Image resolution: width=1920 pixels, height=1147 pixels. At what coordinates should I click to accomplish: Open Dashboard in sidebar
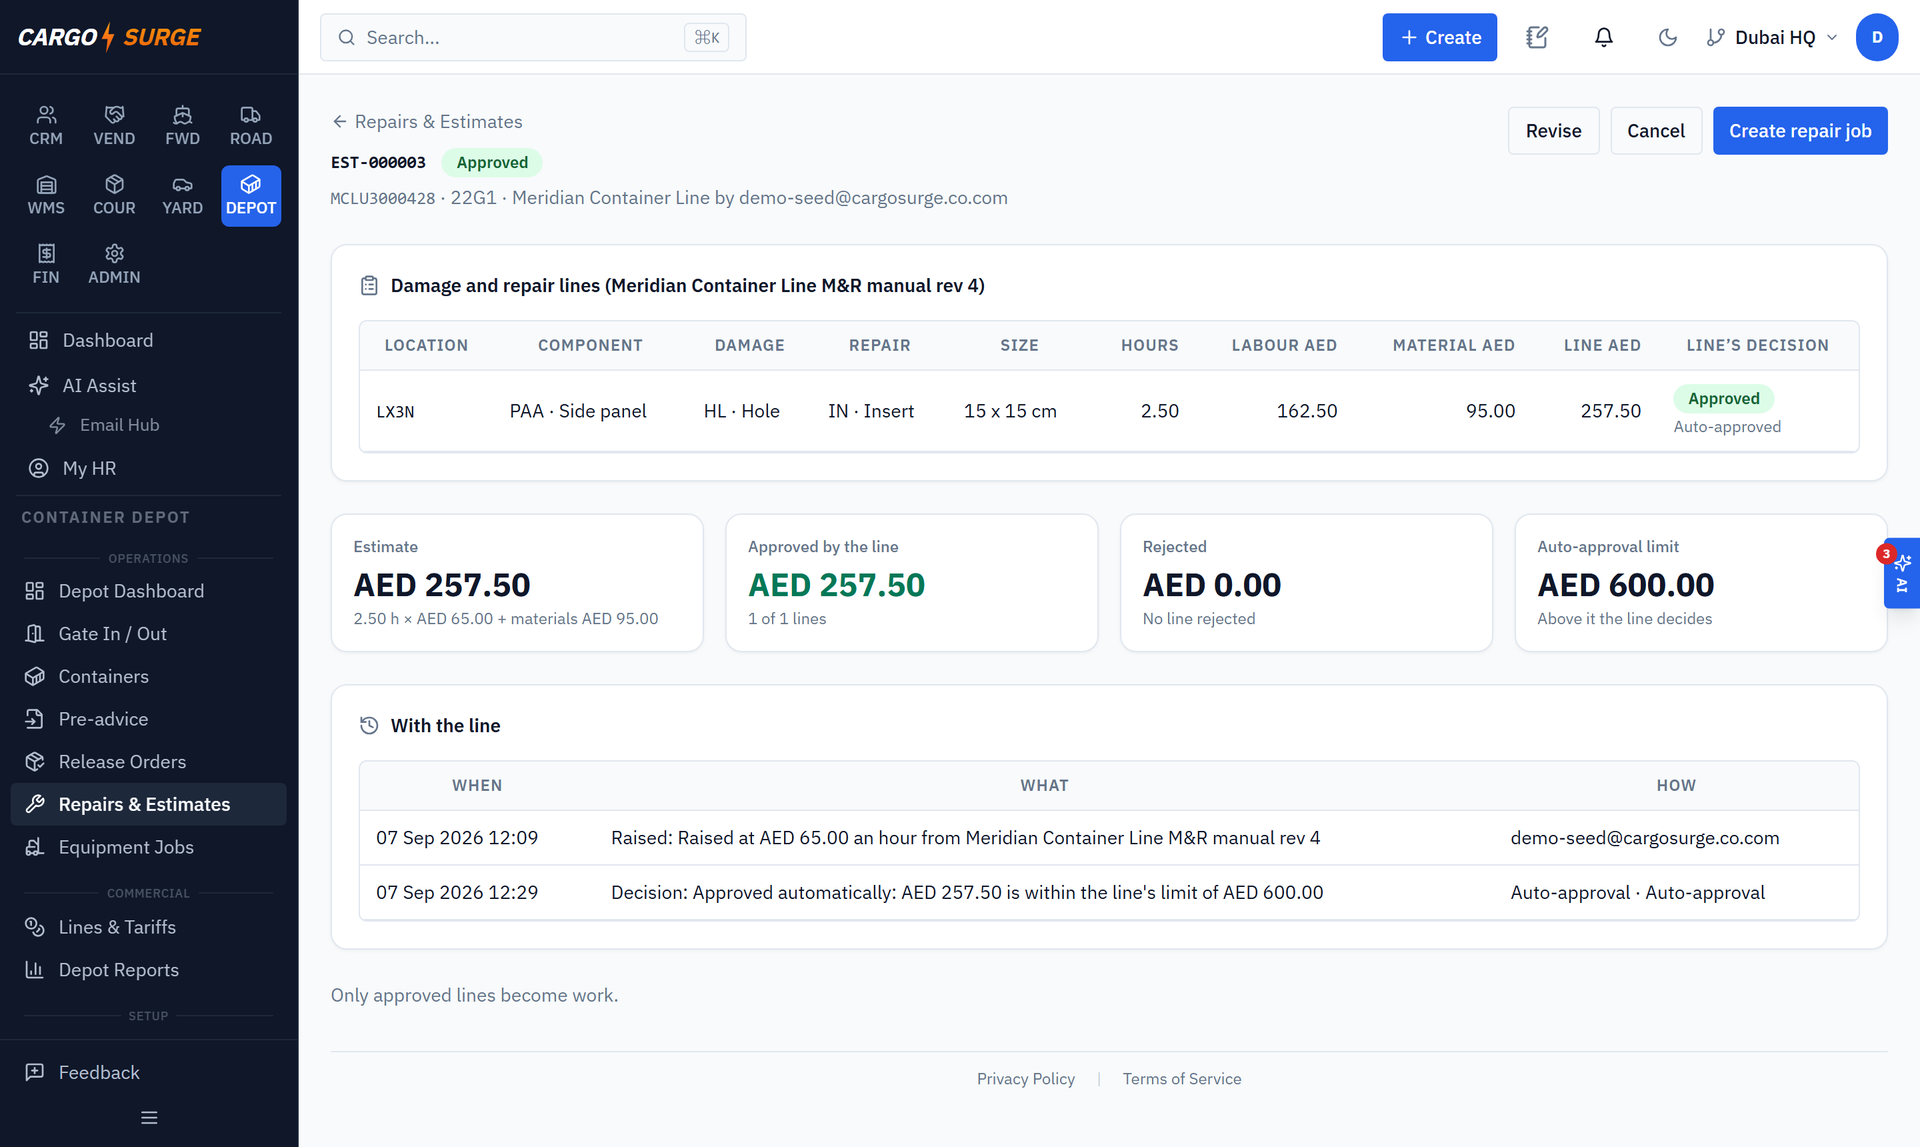149,340
